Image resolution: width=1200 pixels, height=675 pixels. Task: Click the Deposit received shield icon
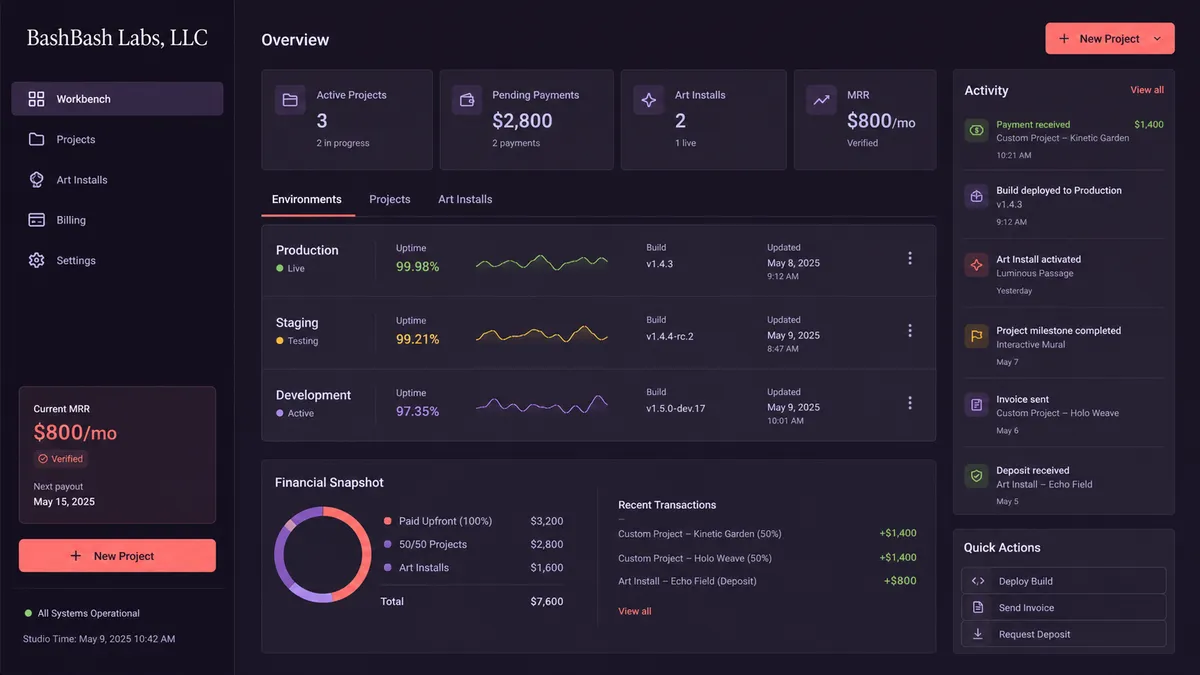pos(976,476)
